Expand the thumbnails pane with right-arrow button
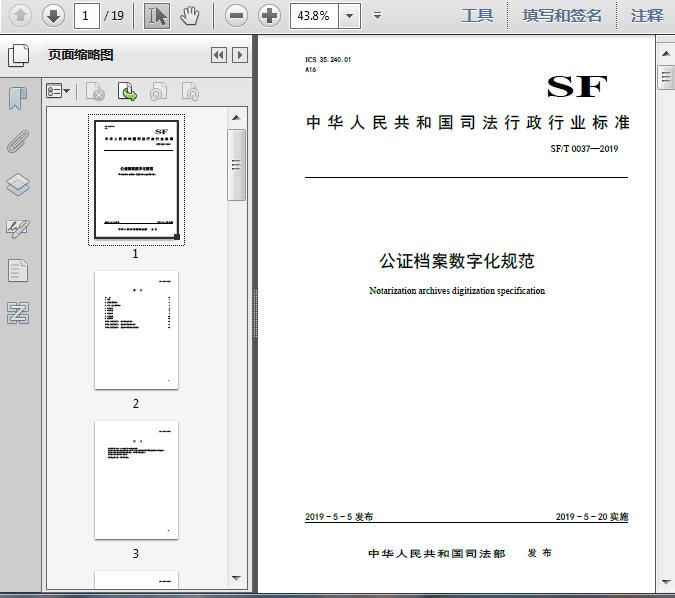The width and height of the screenshot is (675, 598). click(240, 55)
